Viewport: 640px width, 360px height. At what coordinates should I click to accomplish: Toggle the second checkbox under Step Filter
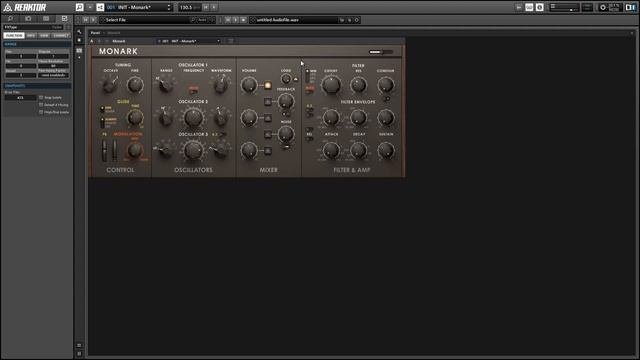41,105
